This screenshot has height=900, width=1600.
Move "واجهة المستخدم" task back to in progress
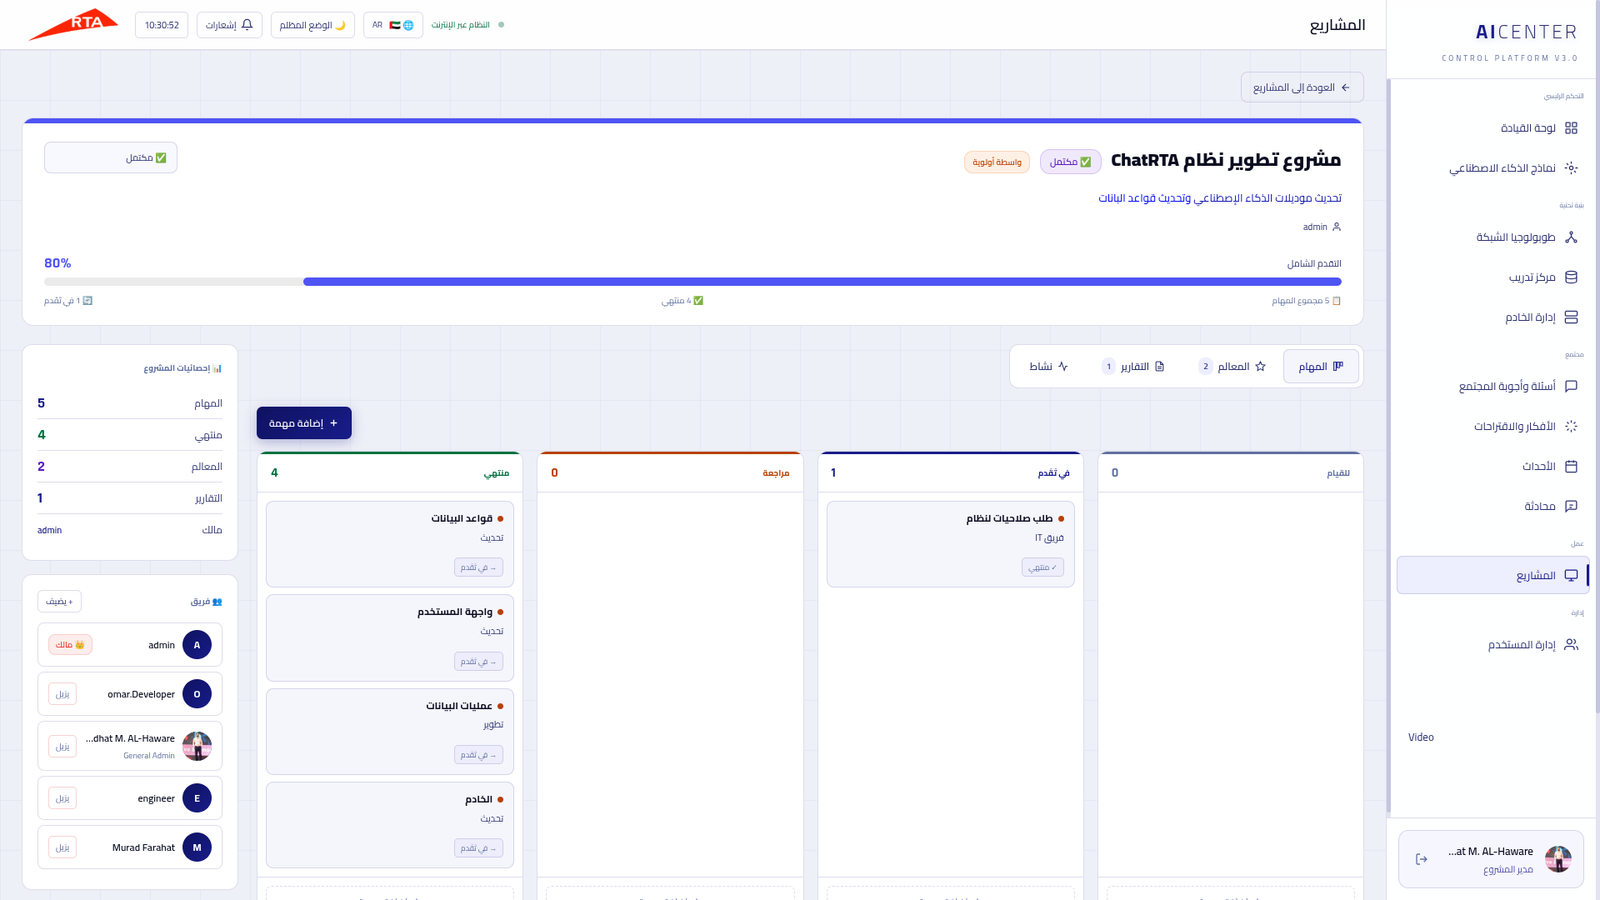point(478,661)
